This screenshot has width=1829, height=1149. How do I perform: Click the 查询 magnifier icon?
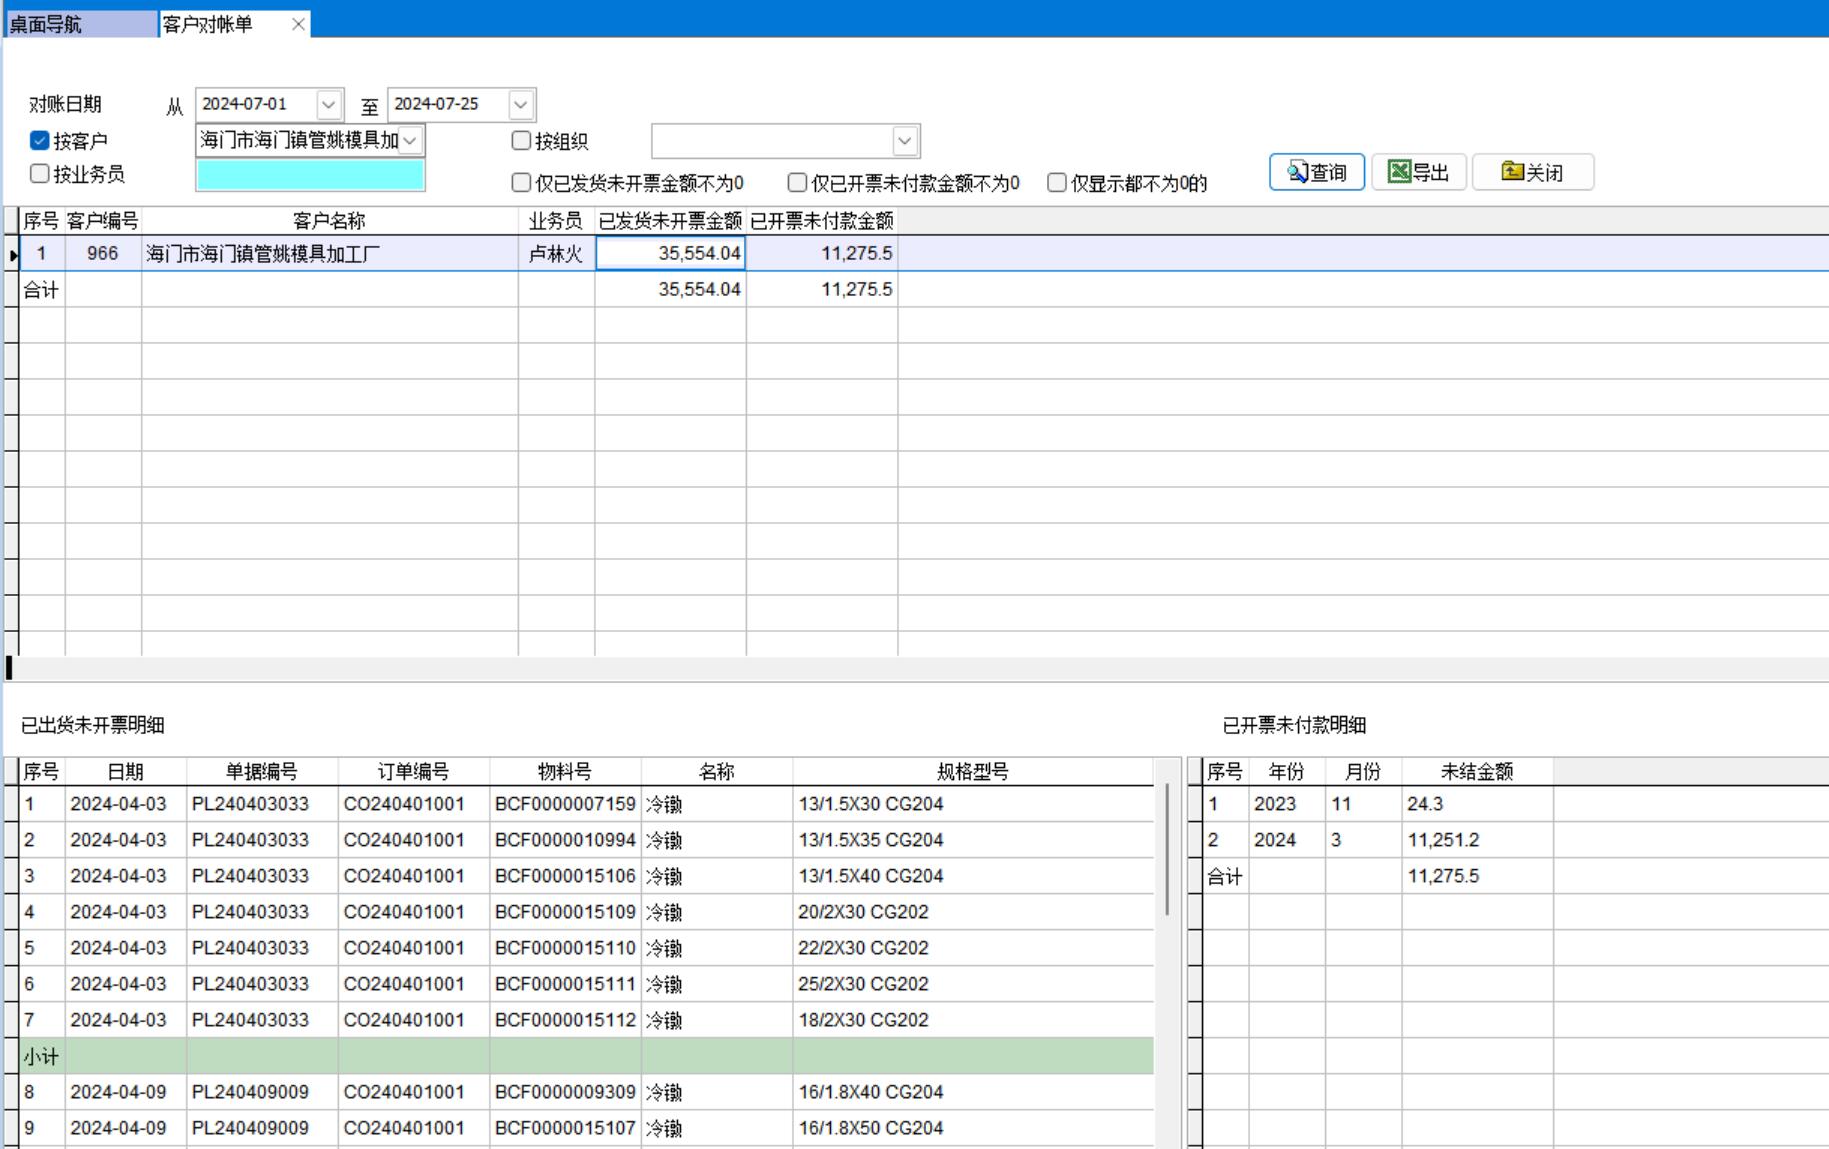coord(1297,172)
